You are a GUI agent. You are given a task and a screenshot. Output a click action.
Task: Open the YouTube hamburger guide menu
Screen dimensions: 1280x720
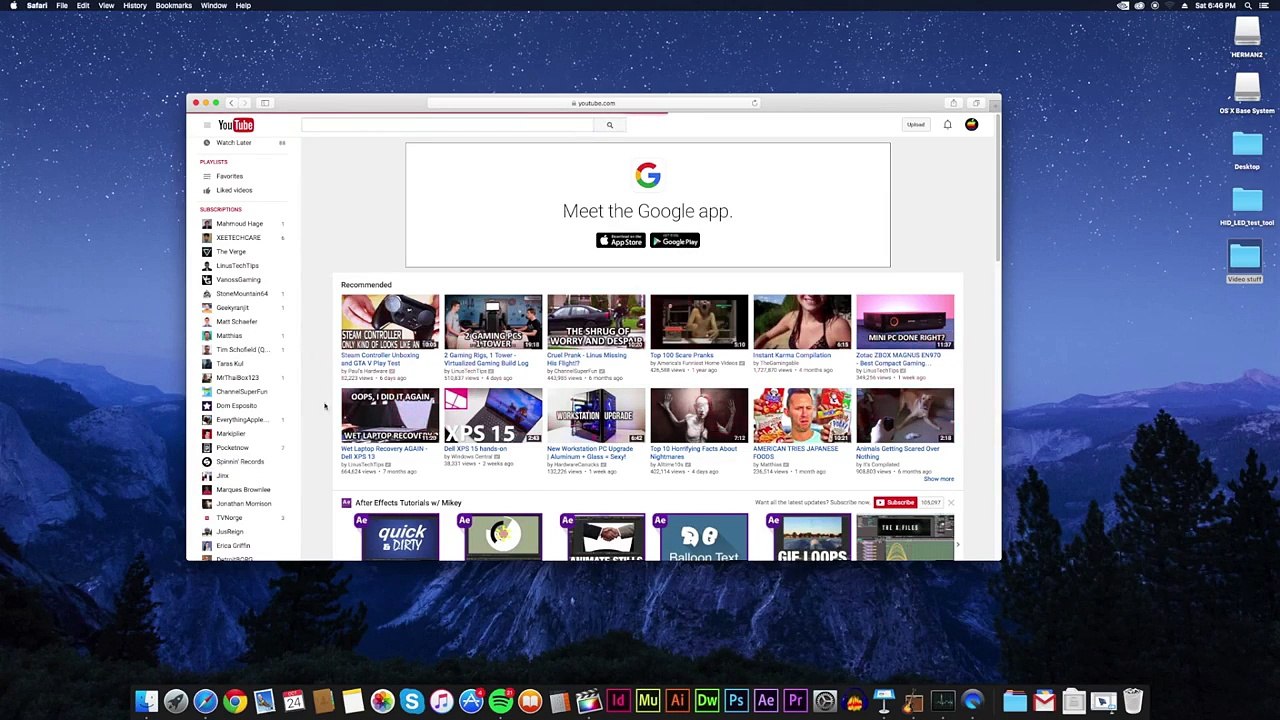[207, 125]
